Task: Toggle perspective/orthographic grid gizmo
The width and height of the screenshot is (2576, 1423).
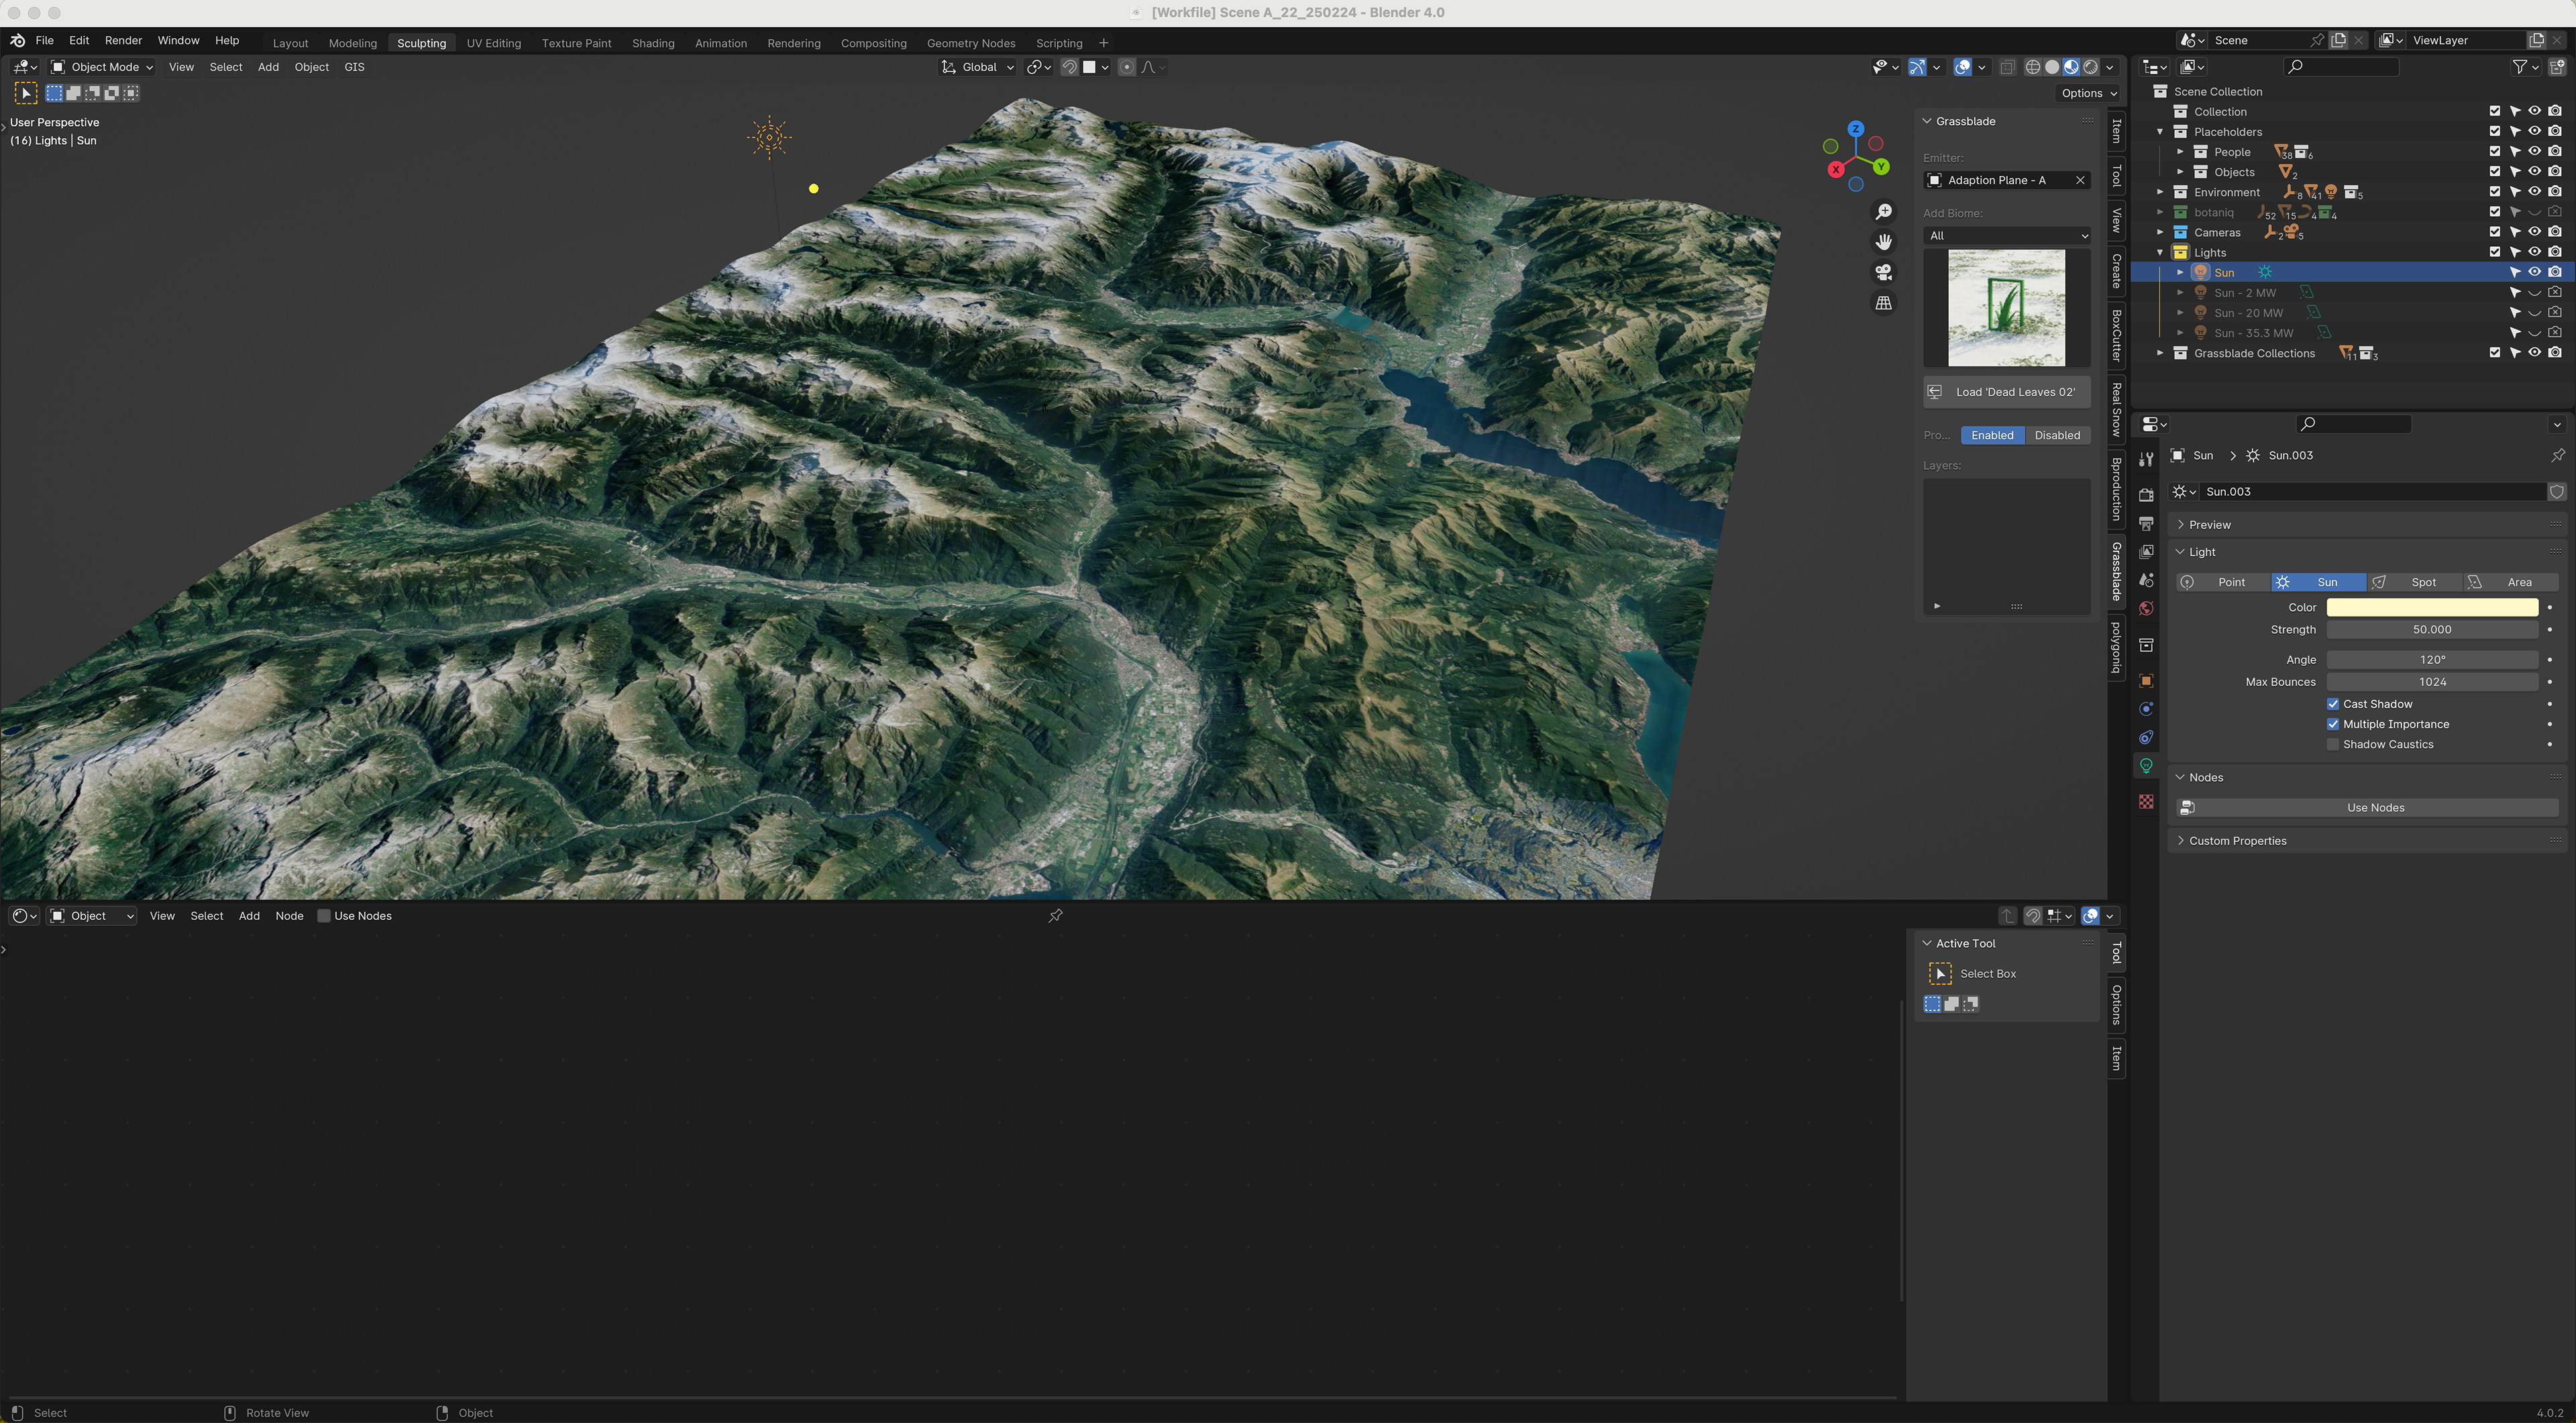Action: pos(1884,302)
